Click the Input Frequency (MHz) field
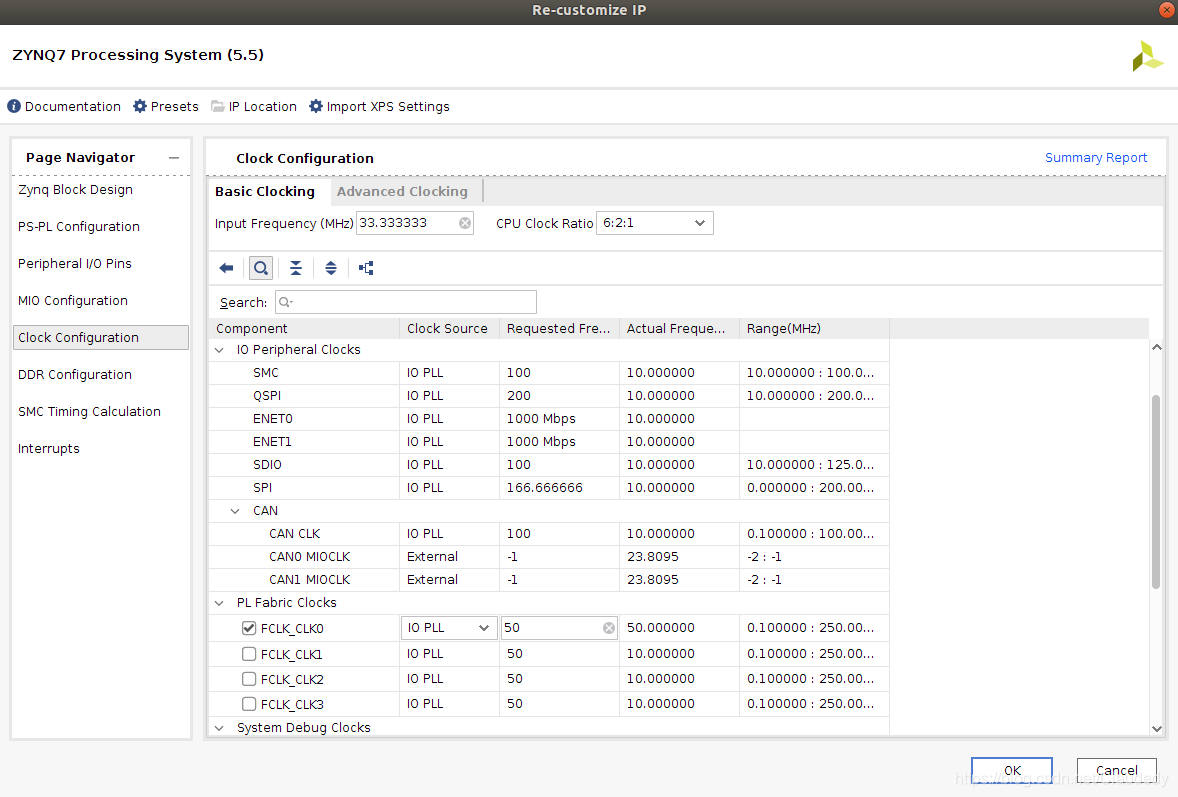The image size is (1178, 797). pyautogui.click(x=415, y=223)
